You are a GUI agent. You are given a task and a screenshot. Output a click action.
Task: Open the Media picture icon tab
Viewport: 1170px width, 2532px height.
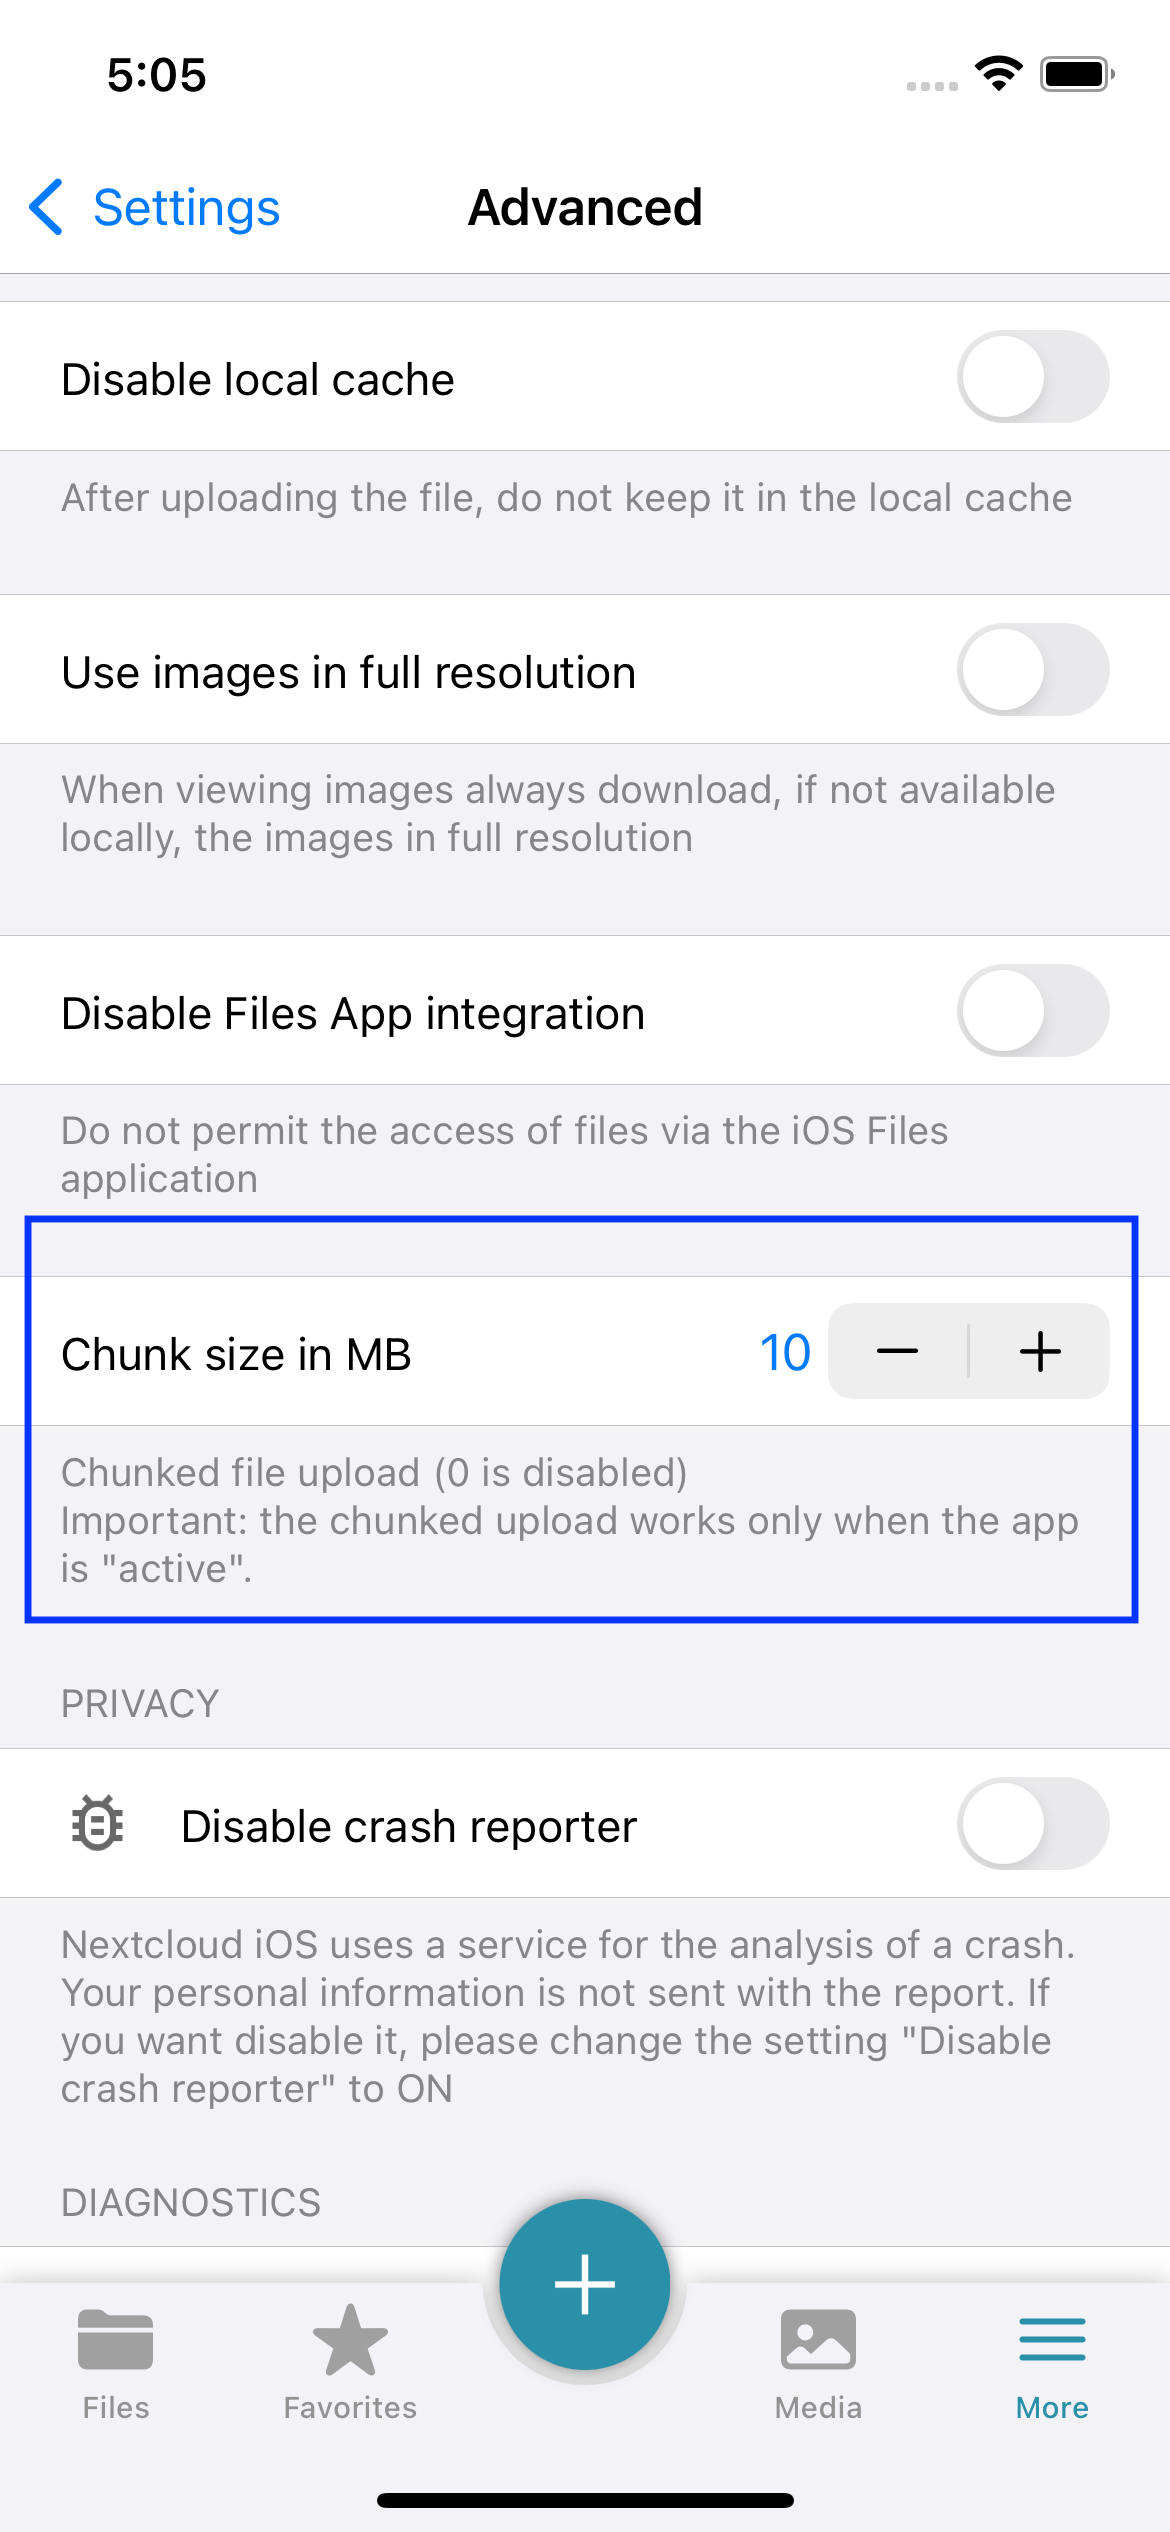tap(818, 2340)
